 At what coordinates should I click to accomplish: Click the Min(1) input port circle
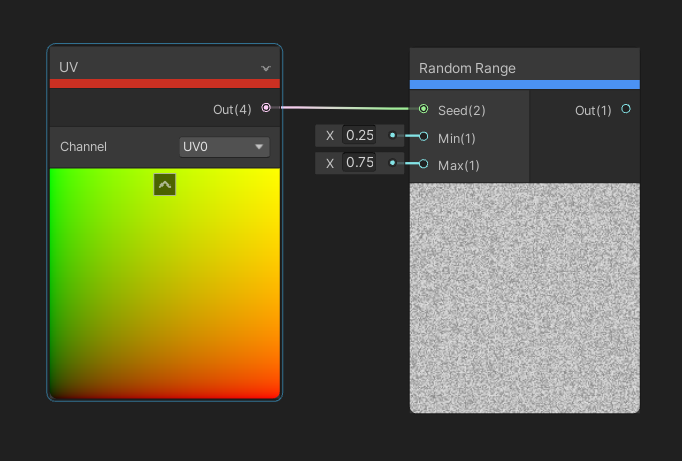tap(424, 136)
